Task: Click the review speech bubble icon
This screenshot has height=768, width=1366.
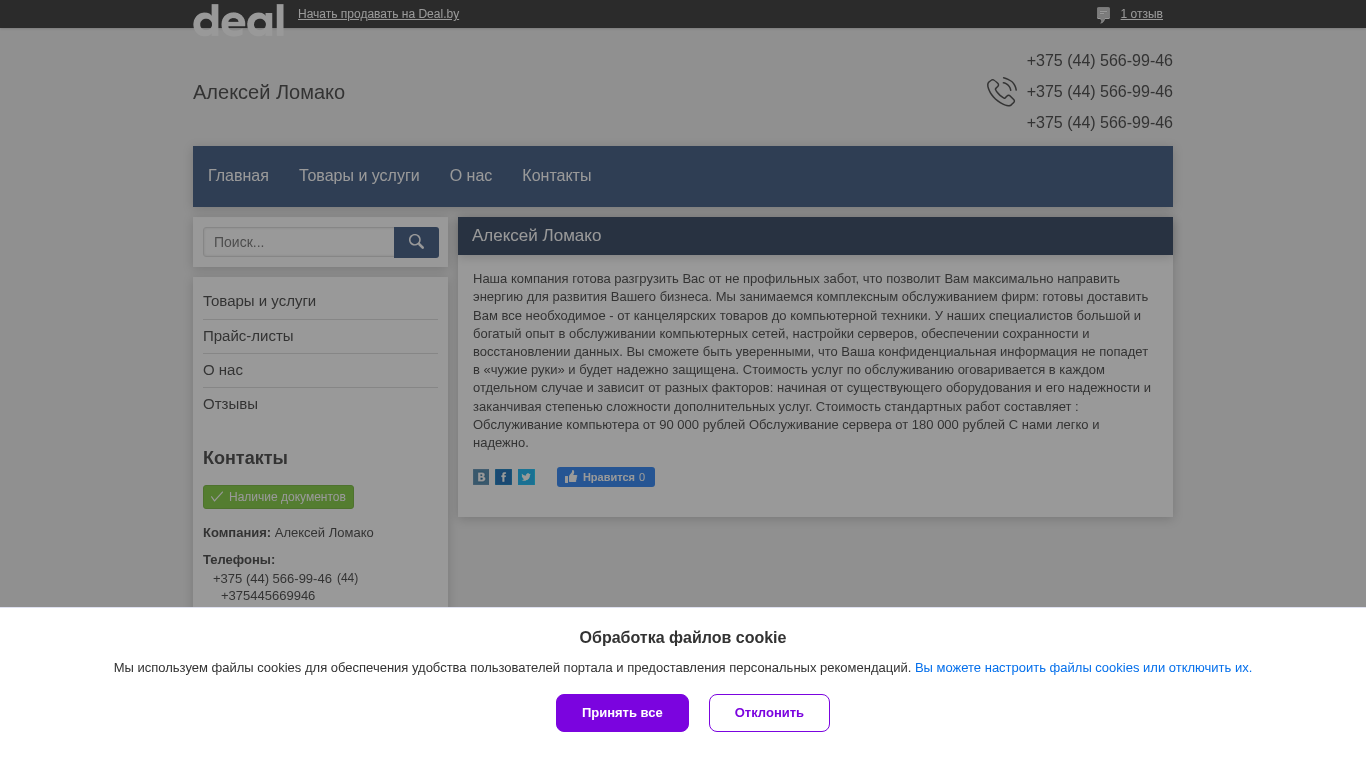Action: (x=1103, y=15)
